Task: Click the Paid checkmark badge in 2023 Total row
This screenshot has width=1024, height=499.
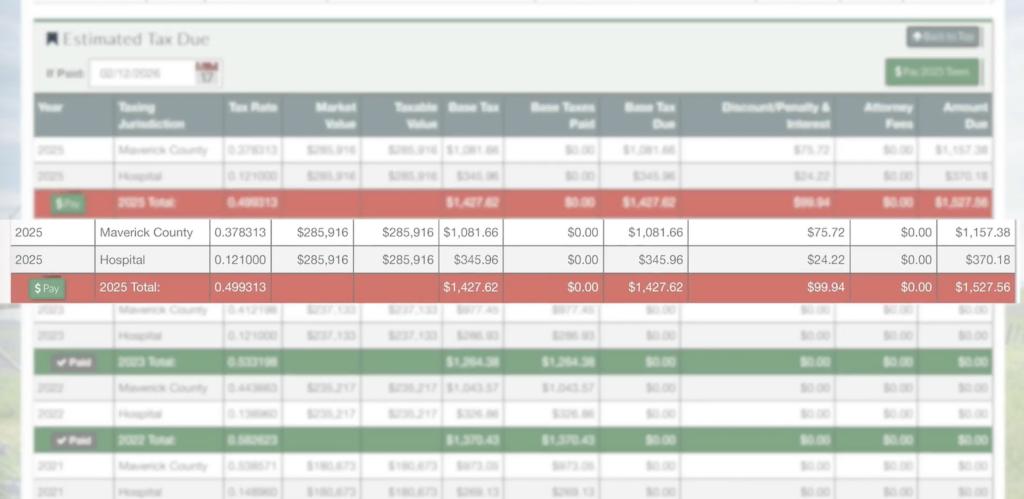Action: tap(68, 362)
